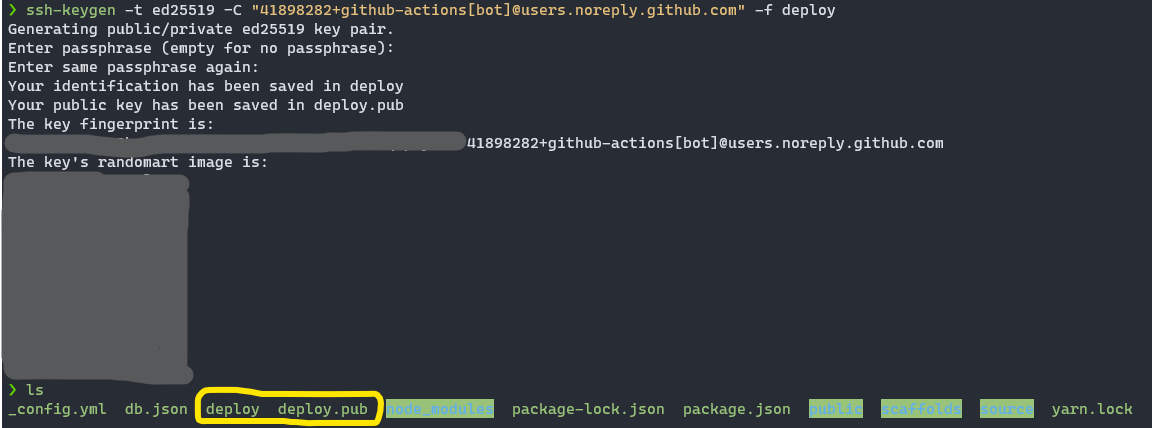Click the yarn.lock file name
1152x428 pixels.
[x=1092, y=409]
